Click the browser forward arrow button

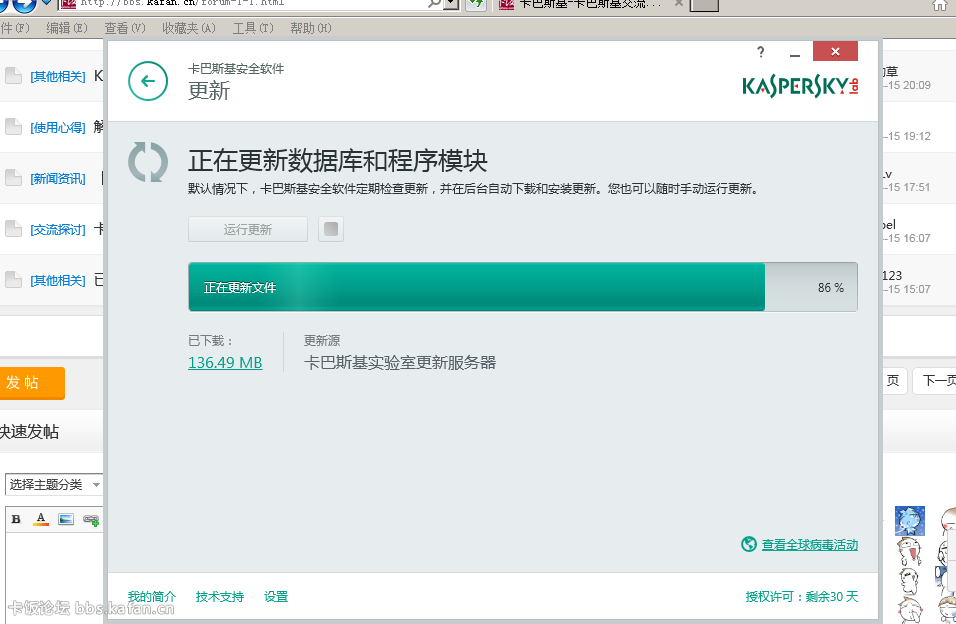pos(24,5)
